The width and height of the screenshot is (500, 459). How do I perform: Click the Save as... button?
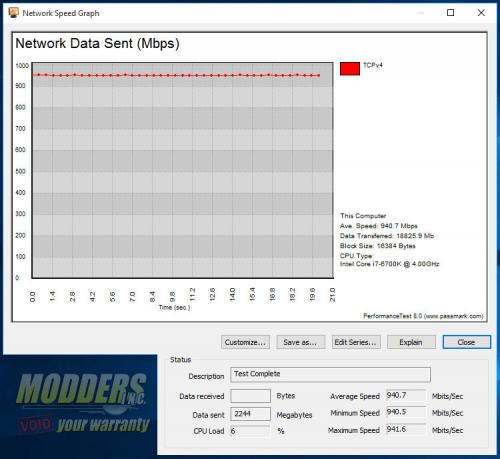tap(300, 342)
